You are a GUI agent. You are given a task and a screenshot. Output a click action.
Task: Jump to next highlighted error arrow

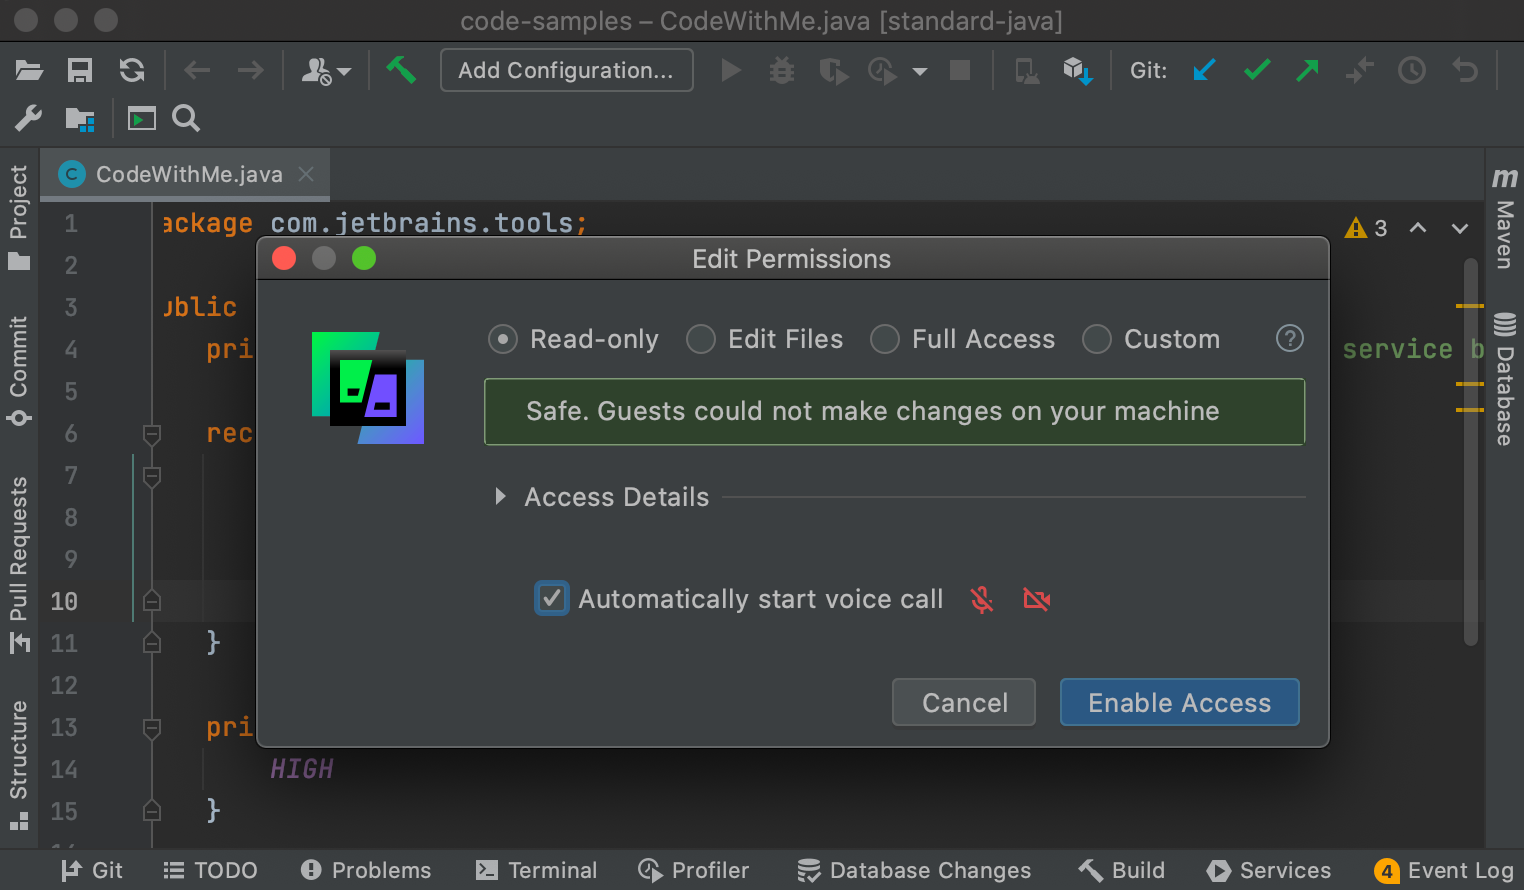tap(1459, 229)
